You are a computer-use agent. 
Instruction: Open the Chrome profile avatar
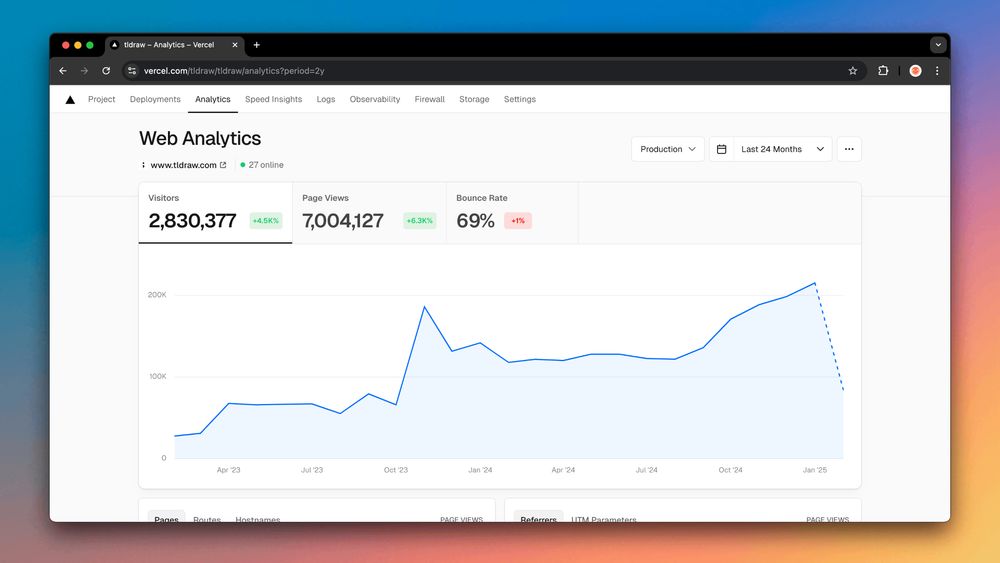click(915, 71)
